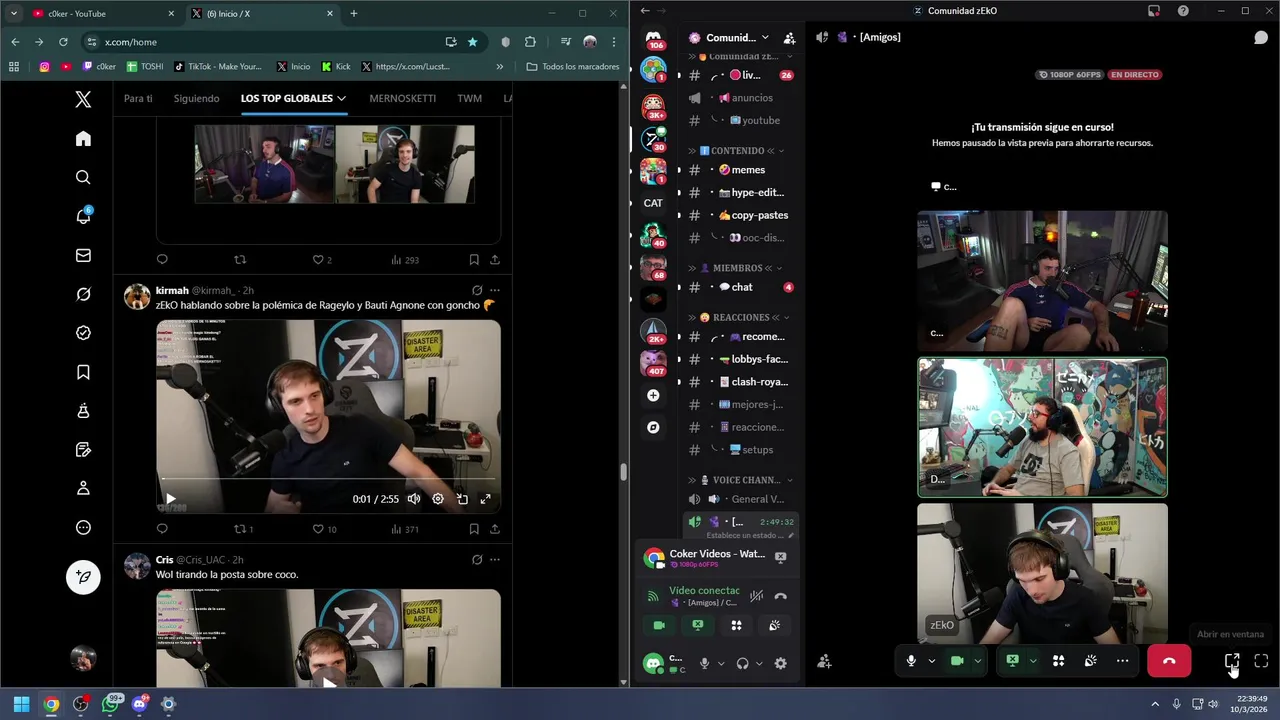Switch to Siguiendo tab

click(196, 98)
